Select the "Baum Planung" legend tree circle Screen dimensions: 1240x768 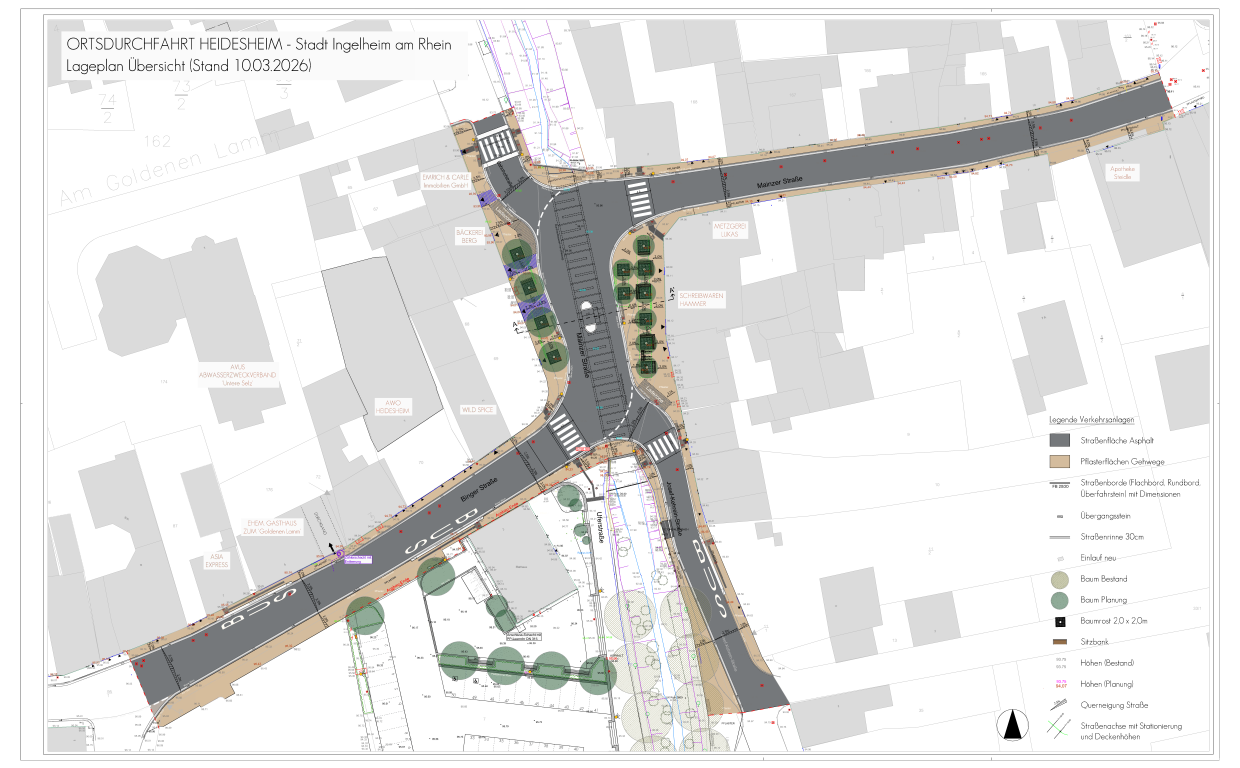coord(1059,600)
